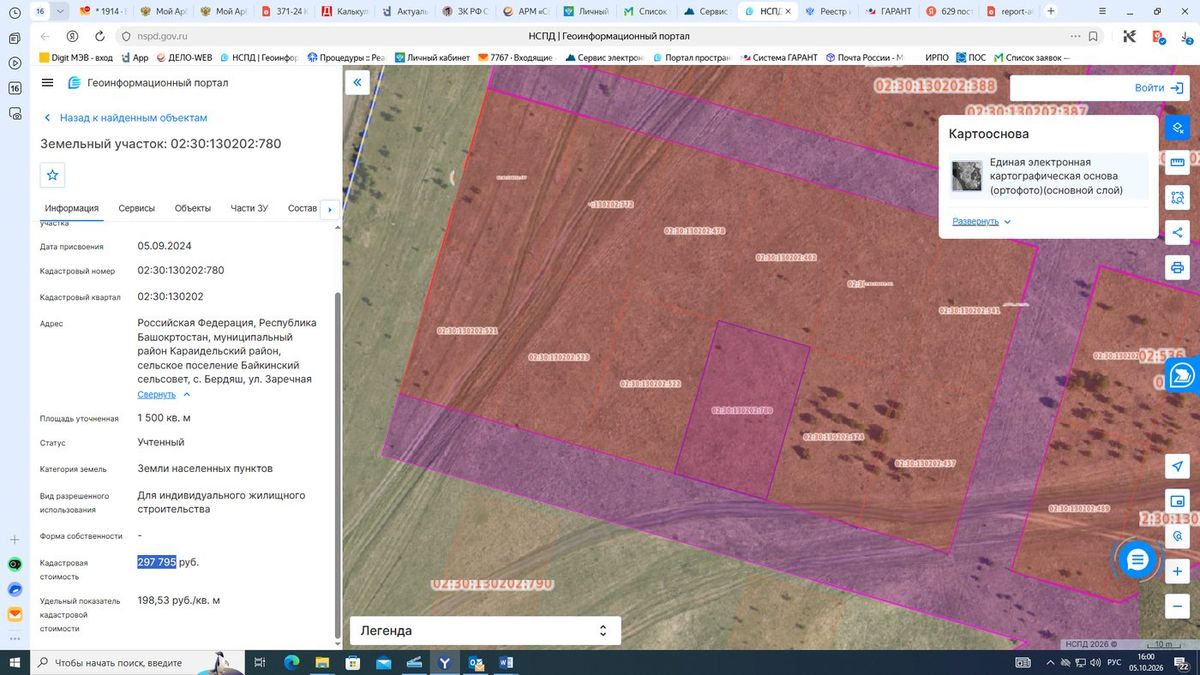Select the cadastral value 297 795
The width and height of the screenshot is (1200, 675).
click(156, 562)
